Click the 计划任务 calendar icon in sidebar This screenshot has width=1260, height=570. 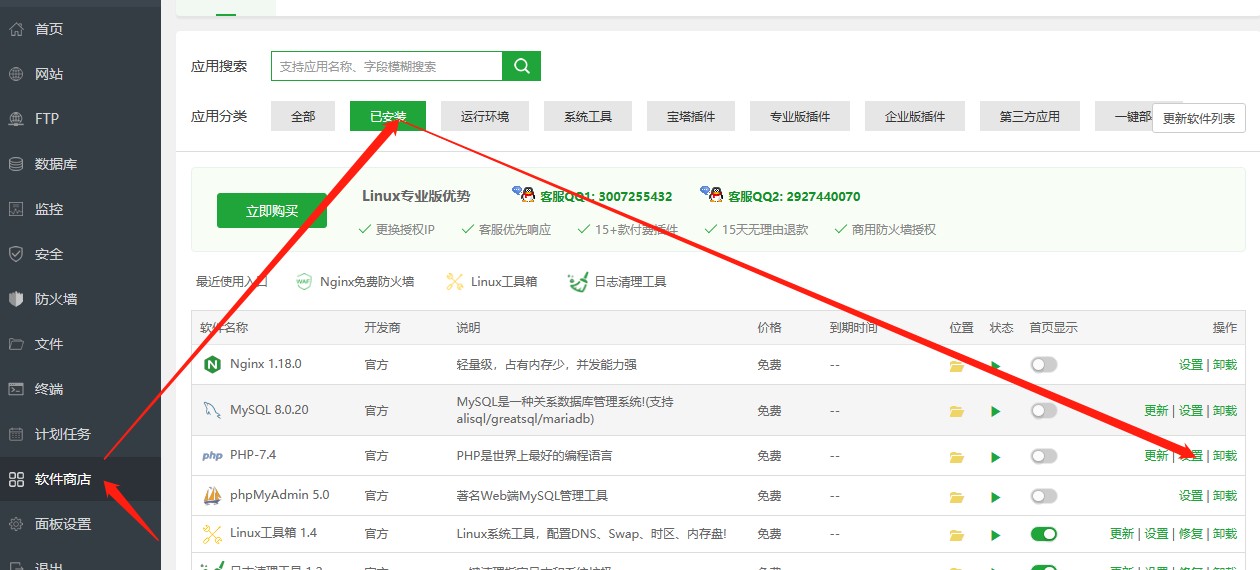pyautogui.click(x=16, y=434)
